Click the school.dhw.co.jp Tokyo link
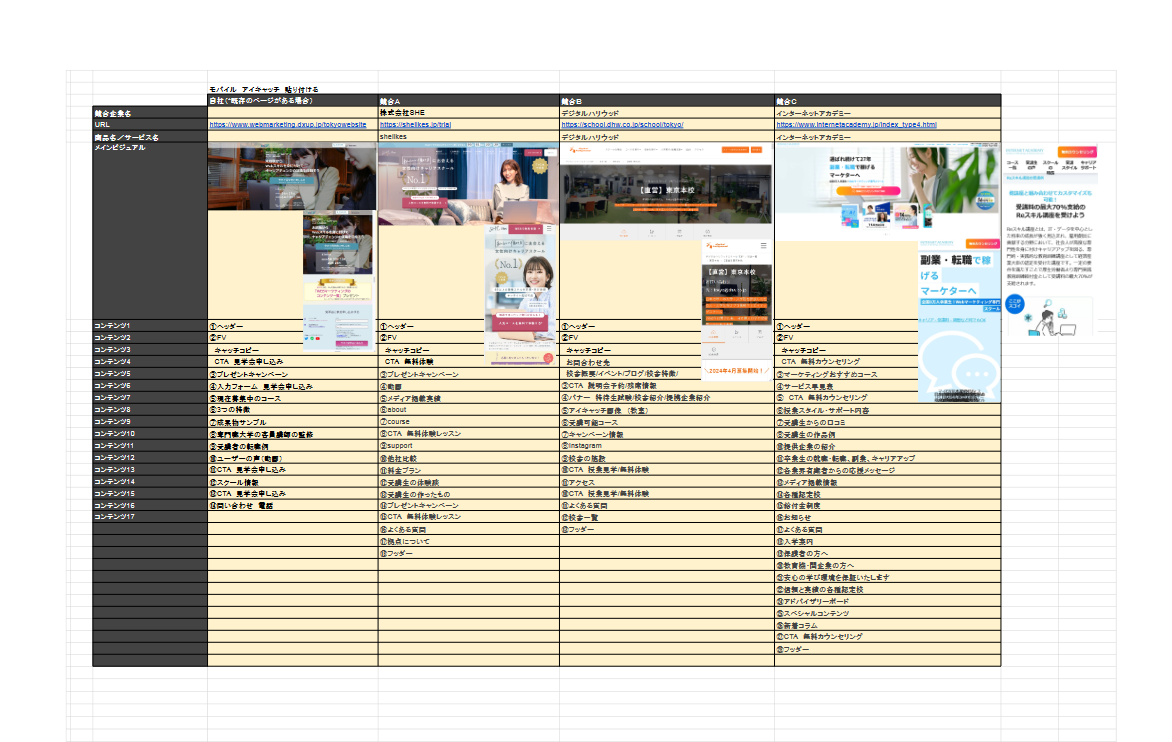The width and height of the screenshot is (1172, 742). (x=622, y=125)
